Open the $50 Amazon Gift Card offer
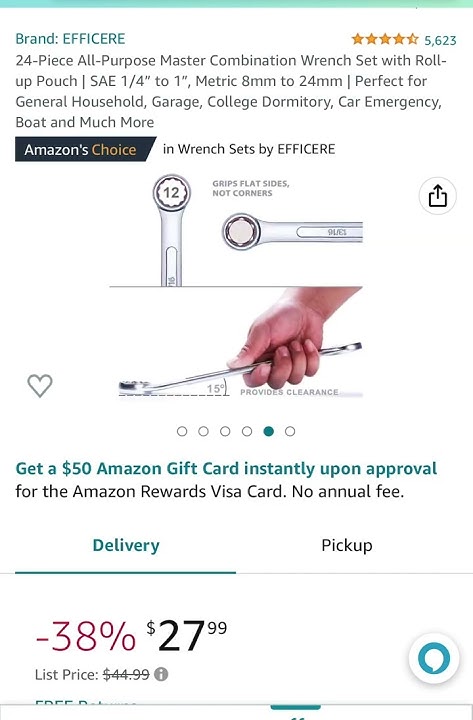The width and height of the screenshot is (473, 720). click(x=226, y=468)
